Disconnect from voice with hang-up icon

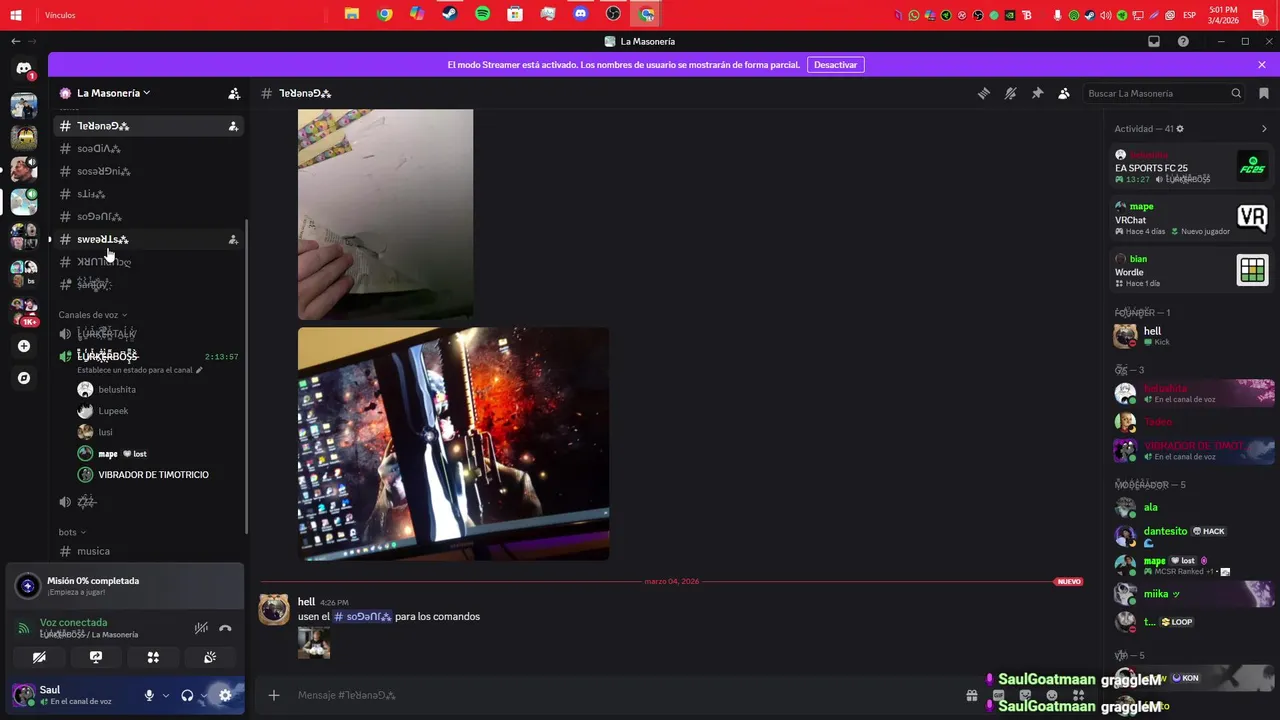[x=225, y=628]
